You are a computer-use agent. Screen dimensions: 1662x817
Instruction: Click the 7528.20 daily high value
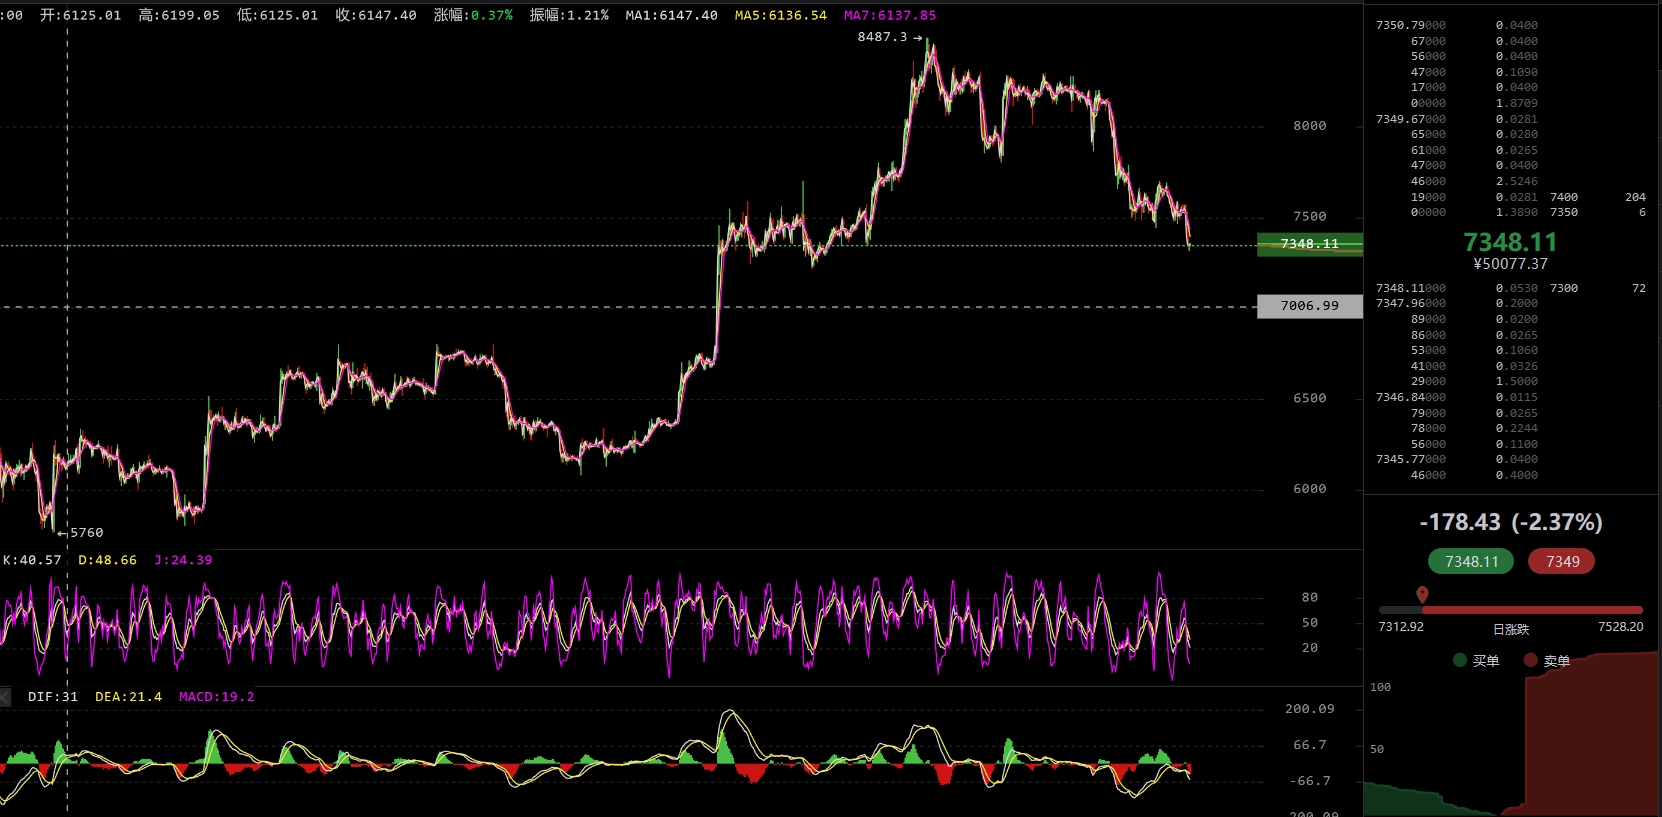tap(1621, 627)
